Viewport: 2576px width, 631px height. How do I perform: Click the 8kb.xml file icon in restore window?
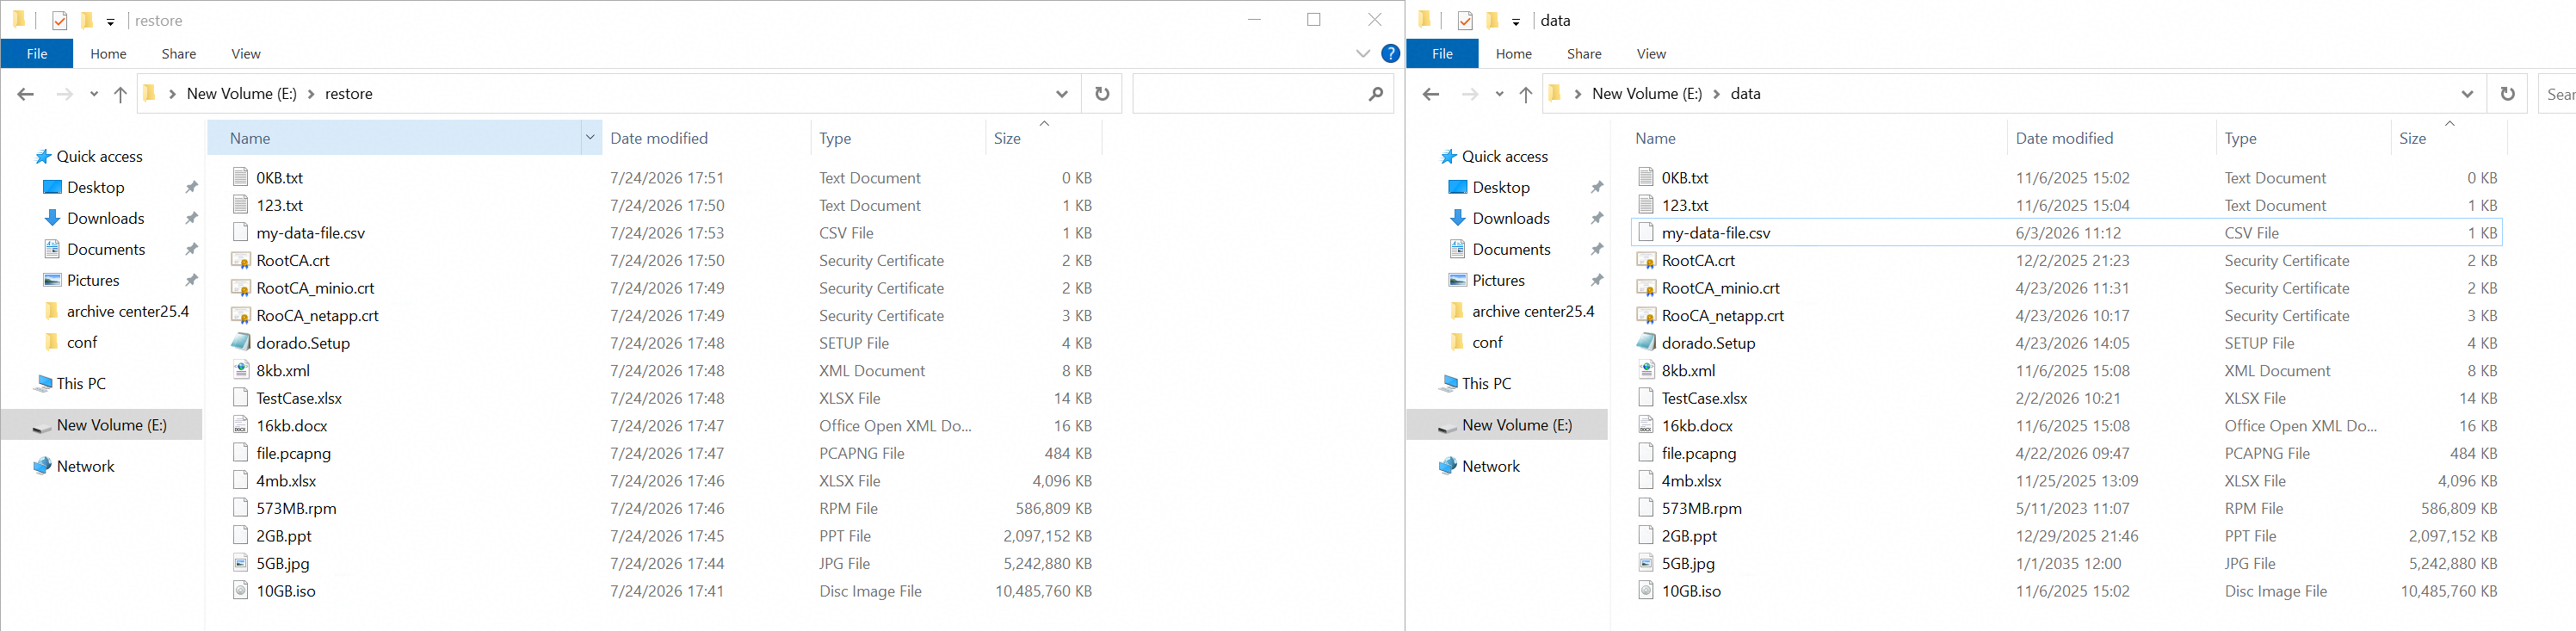[240, 371]
